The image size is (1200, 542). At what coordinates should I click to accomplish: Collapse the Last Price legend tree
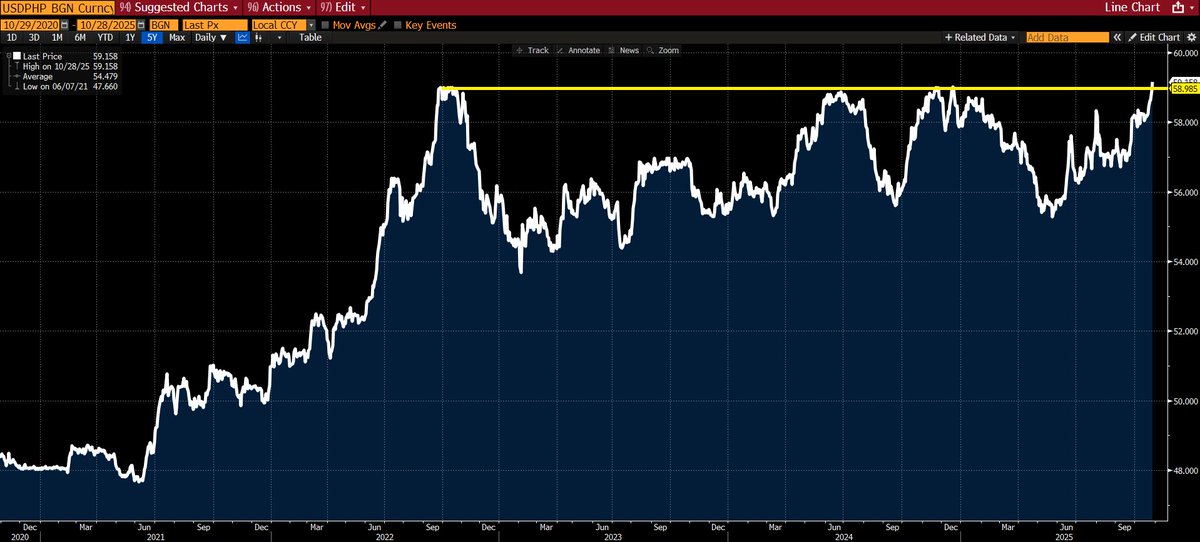coord(8,56)
